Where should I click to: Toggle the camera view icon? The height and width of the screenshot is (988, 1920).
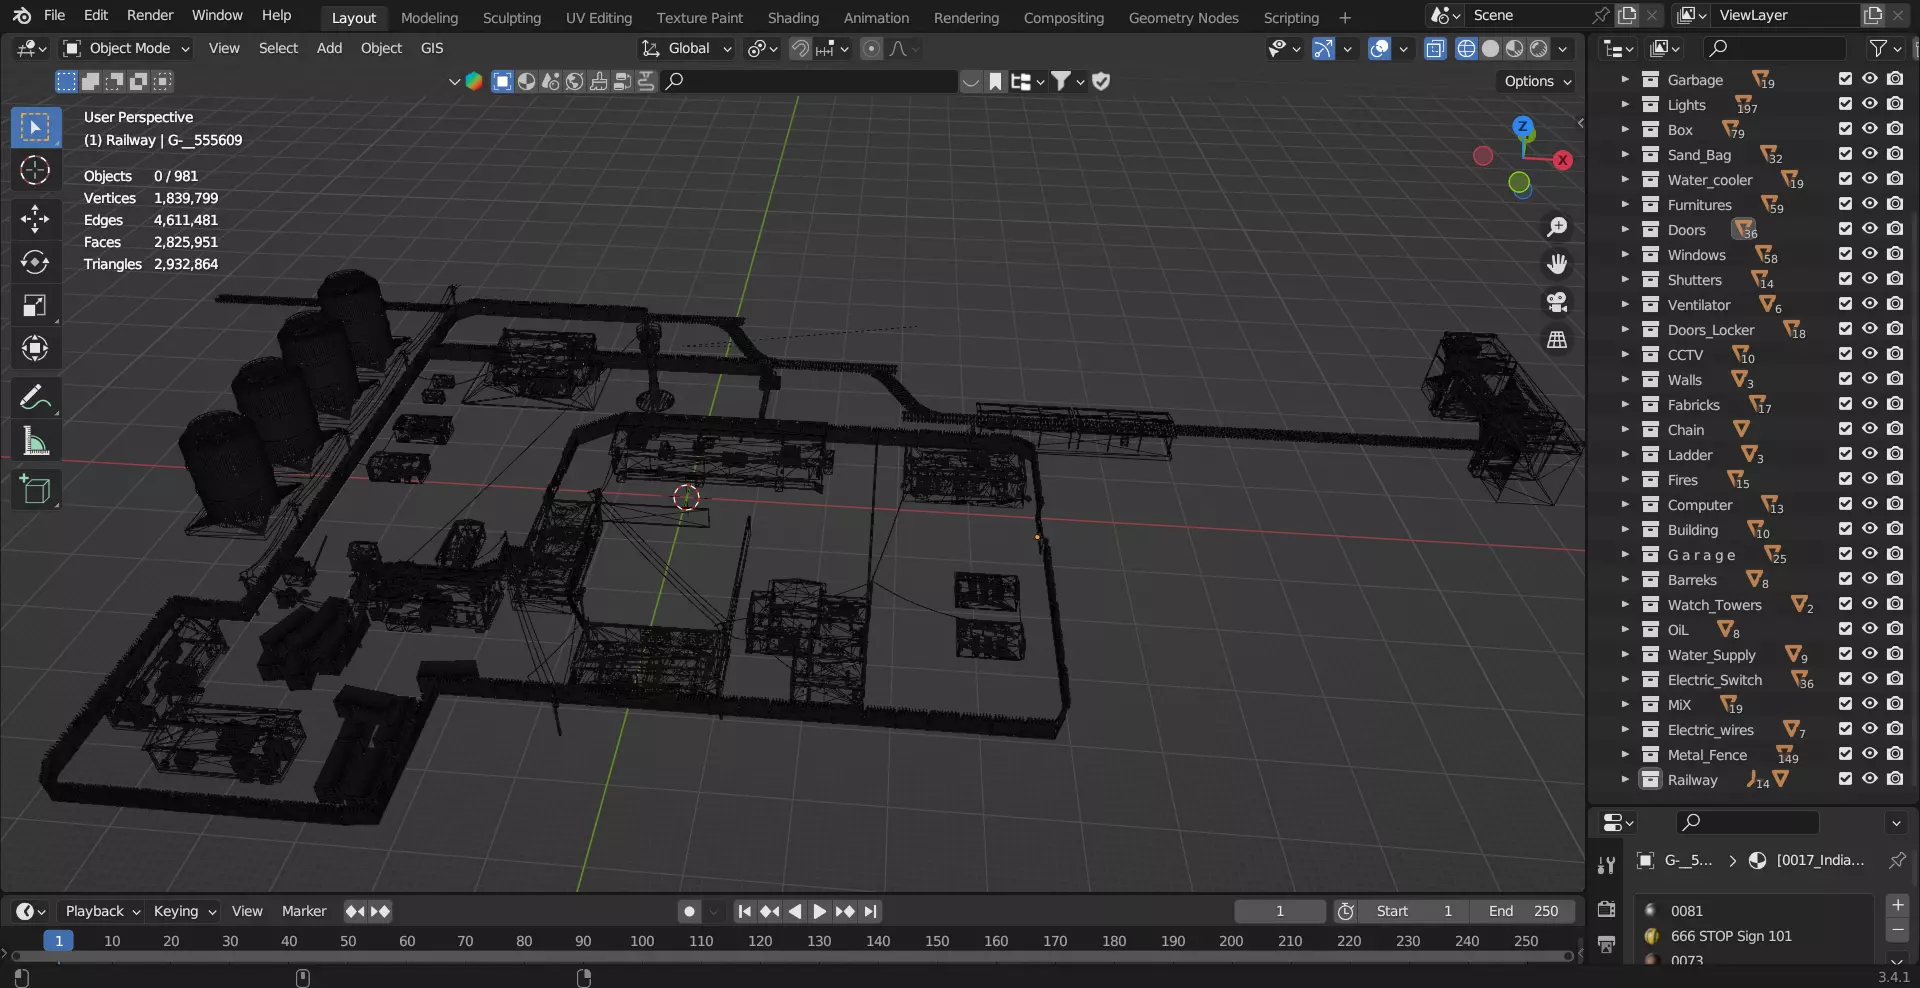(x=1557, y=302)
